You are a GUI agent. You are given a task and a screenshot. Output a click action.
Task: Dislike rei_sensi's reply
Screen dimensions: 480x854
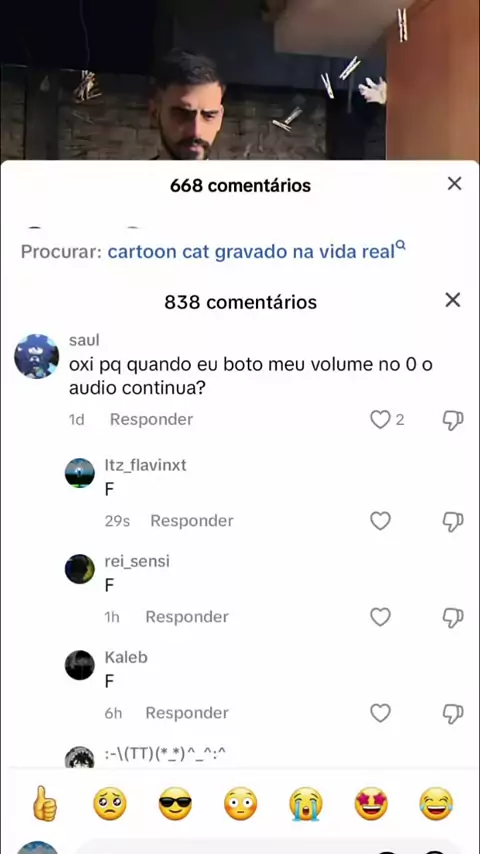(453, 617)
